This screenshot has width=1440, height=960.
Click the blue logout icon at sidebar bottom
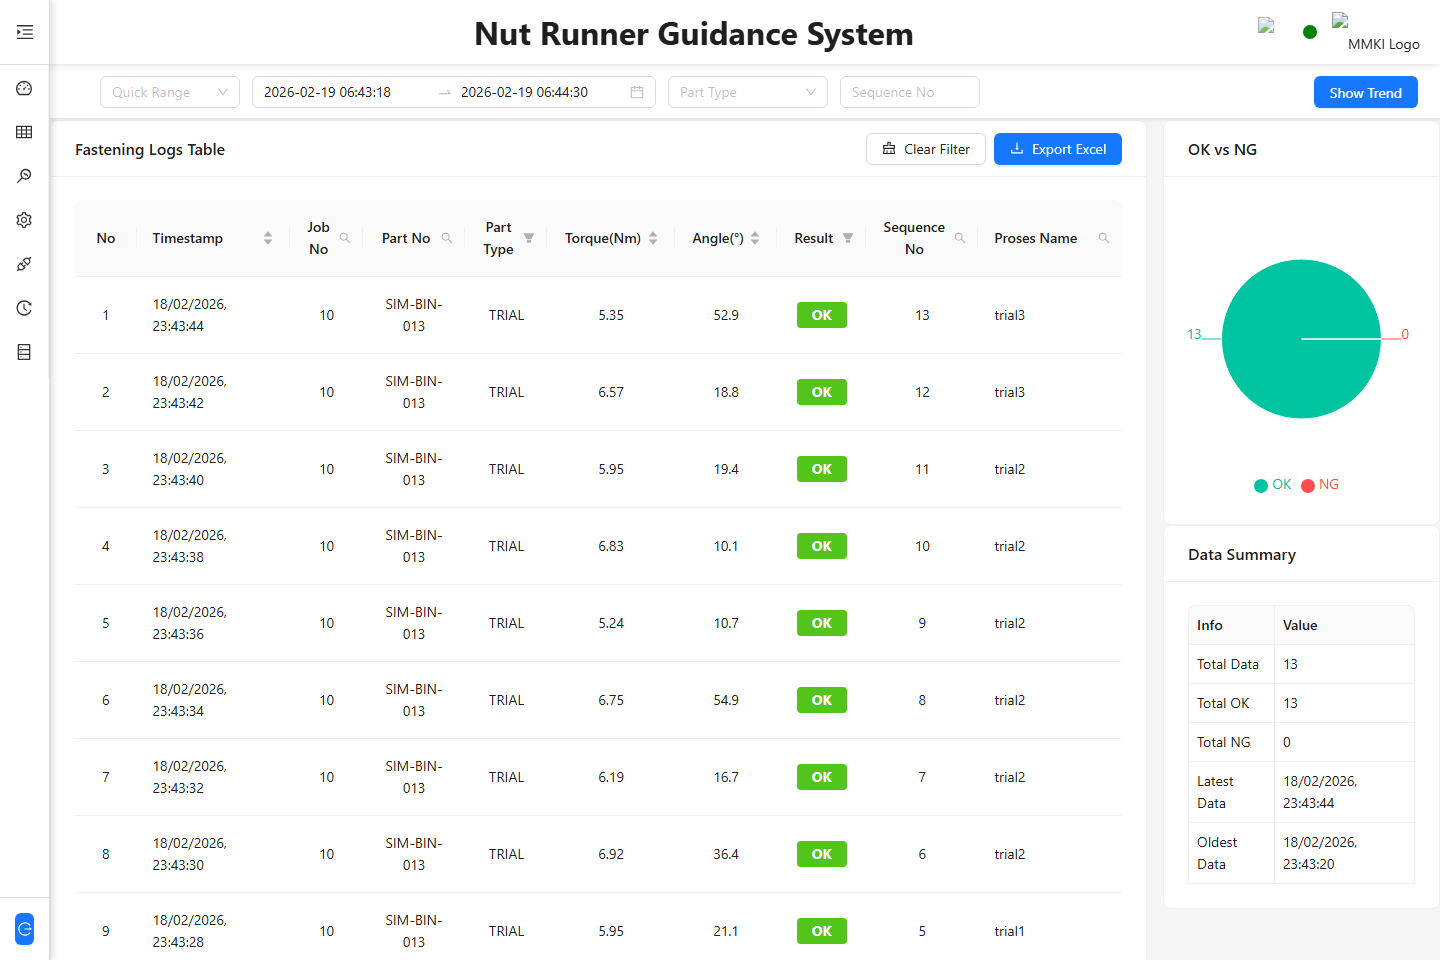[x=25, y=929]
